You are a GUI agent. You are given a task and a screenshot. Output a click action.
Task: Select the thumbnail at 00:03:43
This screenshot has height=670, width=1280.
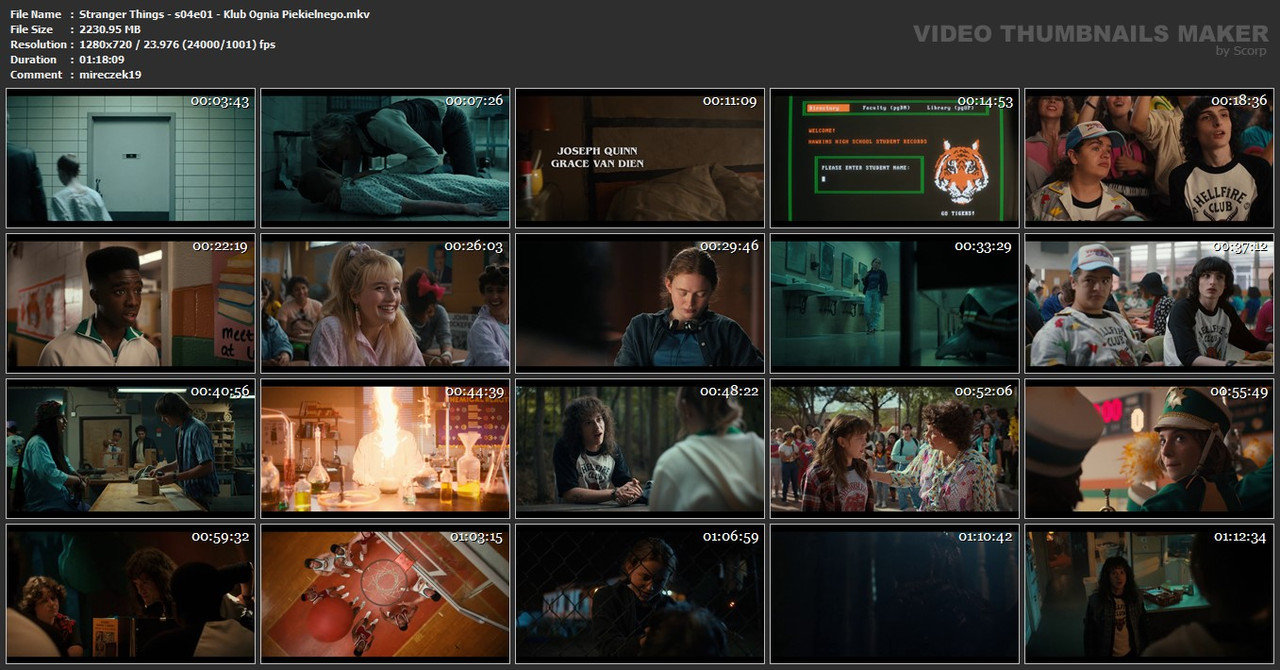pos(130,159)
